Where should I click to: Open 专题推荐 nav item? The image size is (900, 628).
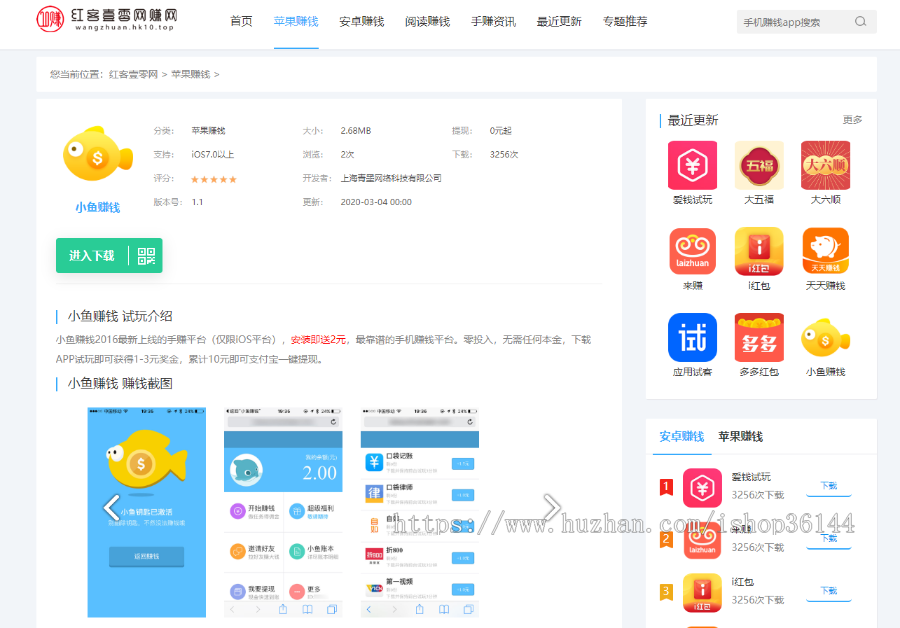[x=625, y=22]
